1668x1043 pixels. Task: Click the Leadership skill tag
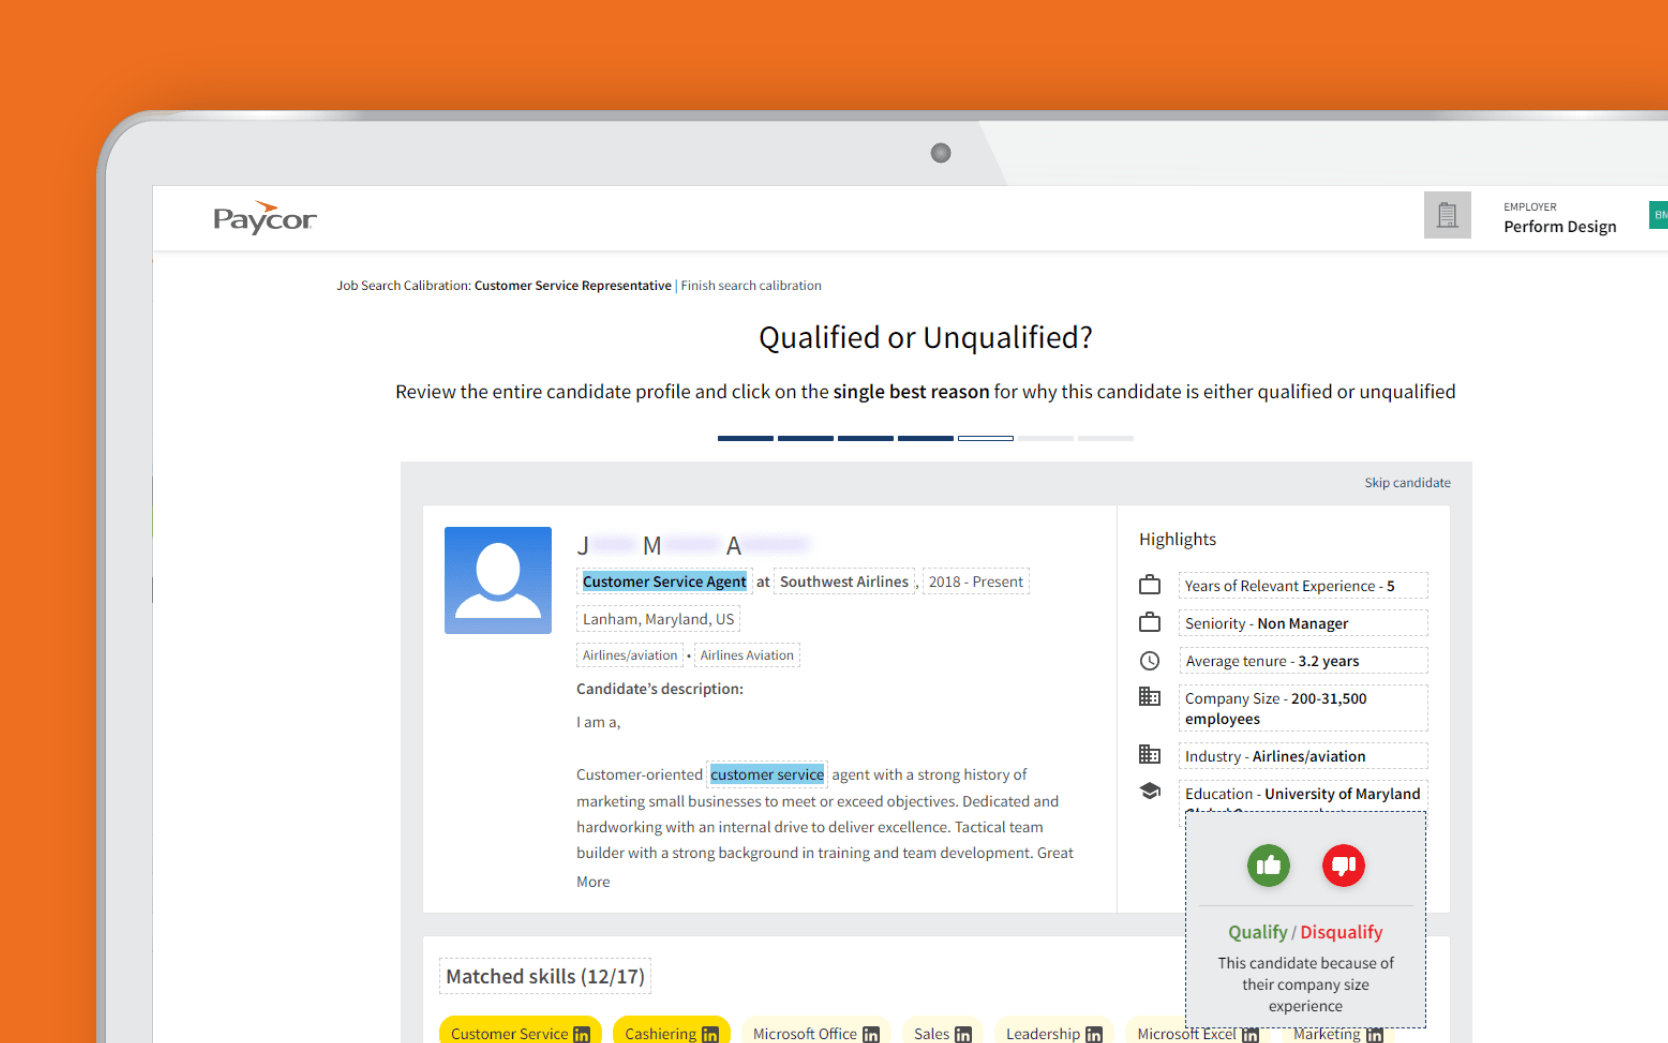[1054, 1032]
